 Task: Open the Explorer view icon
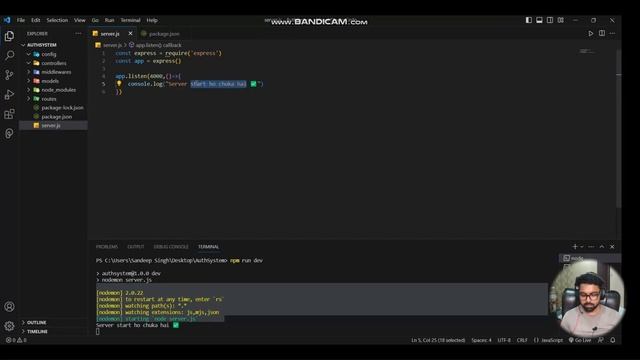click(x=9, y=36)
